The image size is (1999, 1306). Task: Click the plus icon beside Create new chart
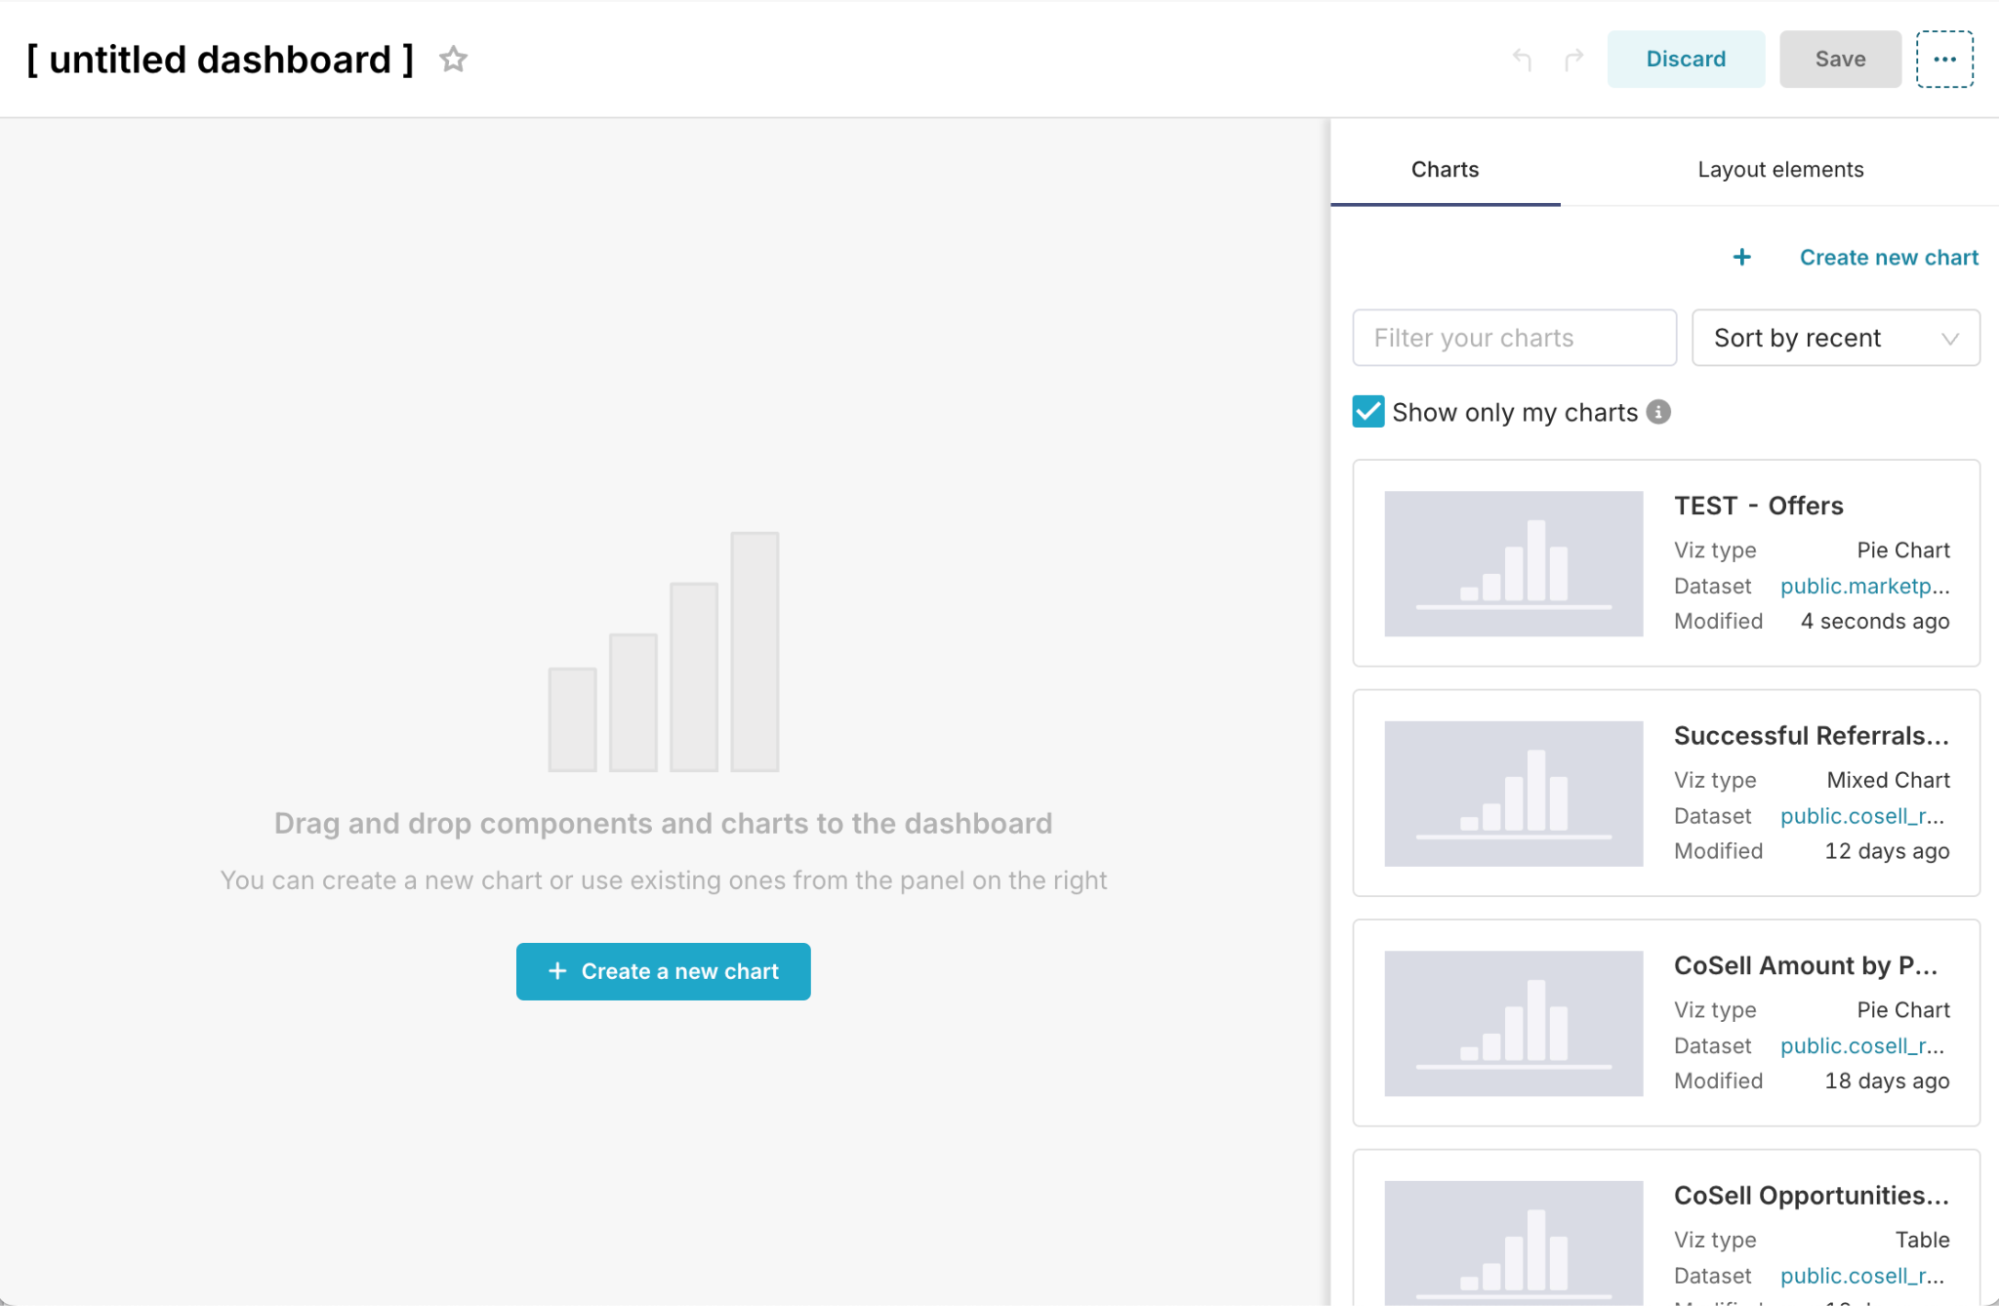(1741, 257)
